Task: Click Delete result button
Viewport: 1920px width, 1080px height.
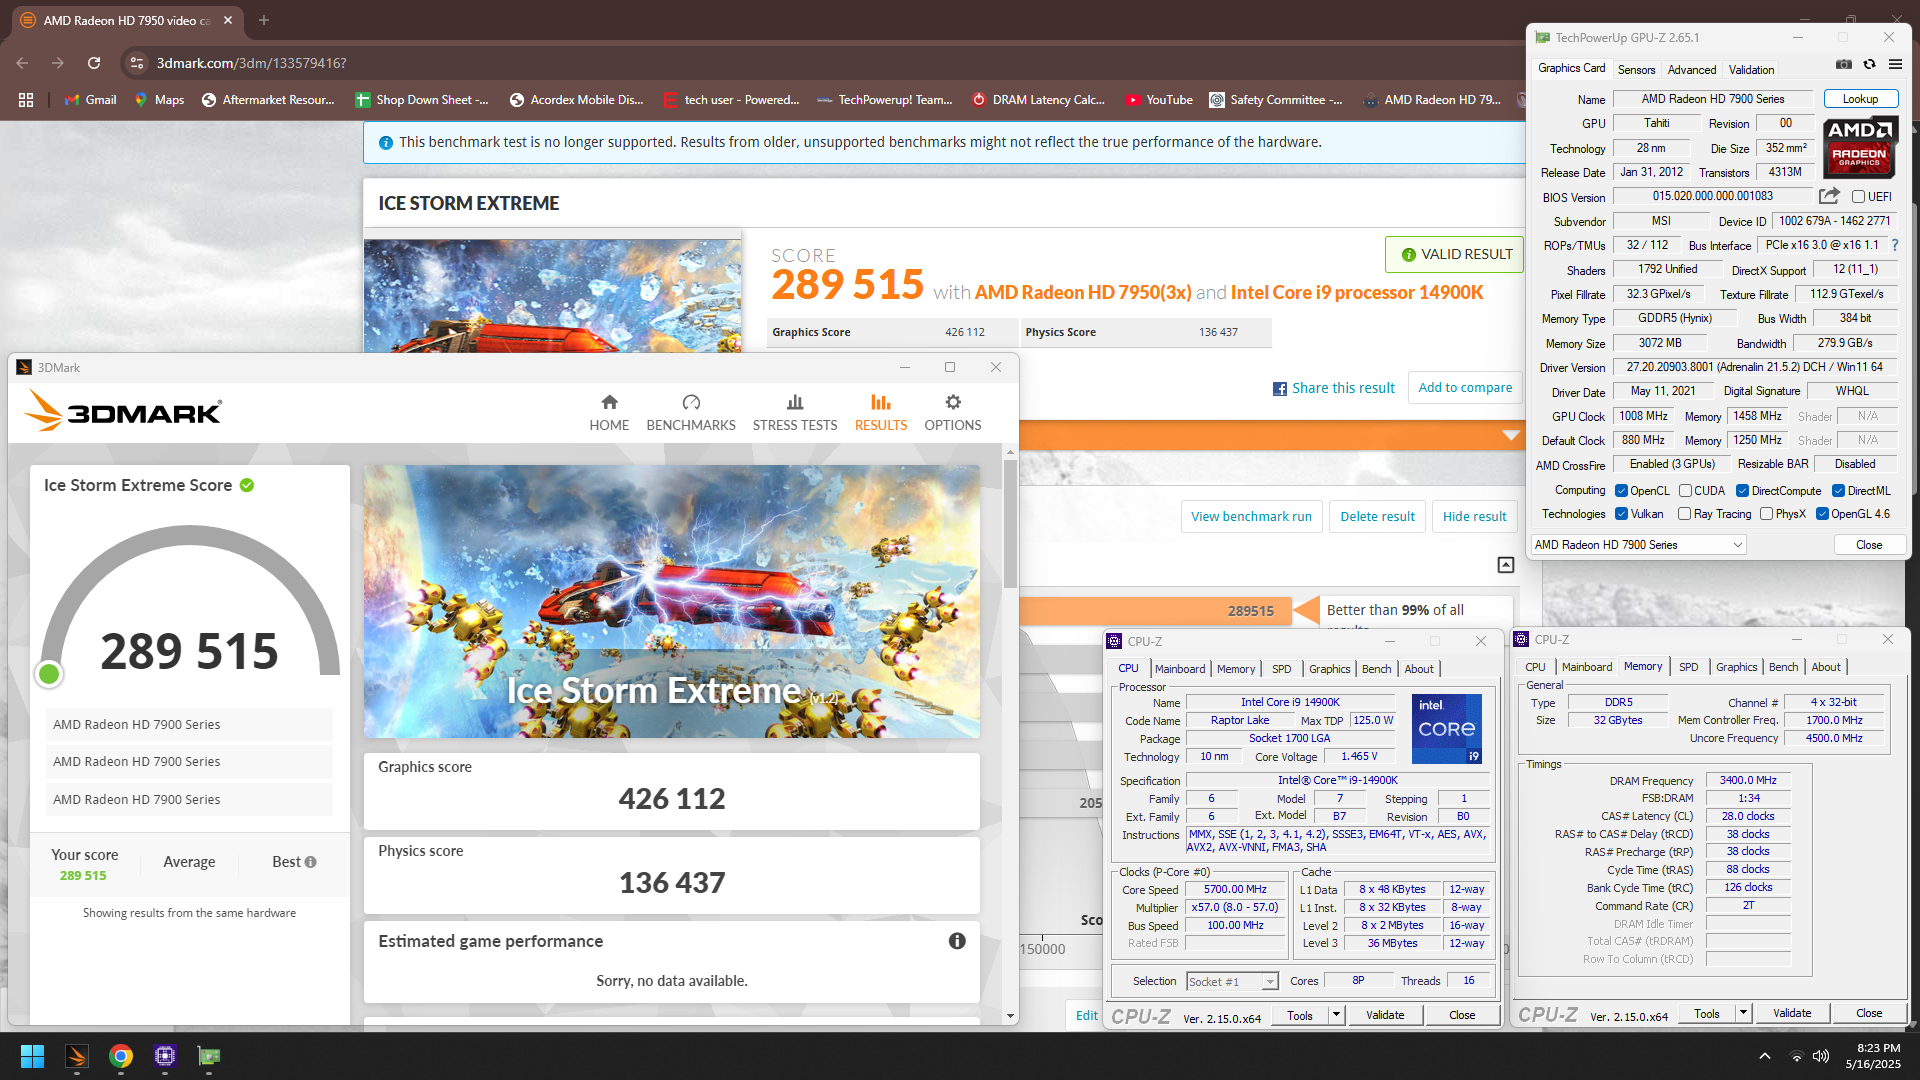Action: click(1377, 517)
